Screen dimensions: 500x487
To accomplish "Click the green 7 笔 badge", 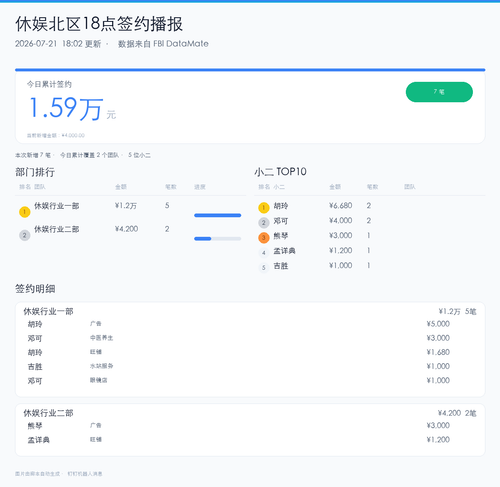I will [439, 92].
